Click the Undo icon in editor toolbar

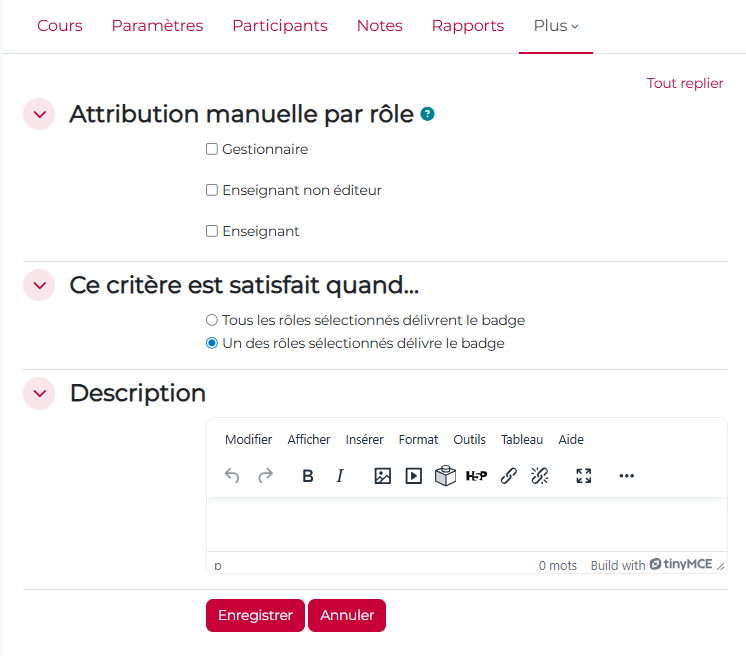click(x=232, y=476)
